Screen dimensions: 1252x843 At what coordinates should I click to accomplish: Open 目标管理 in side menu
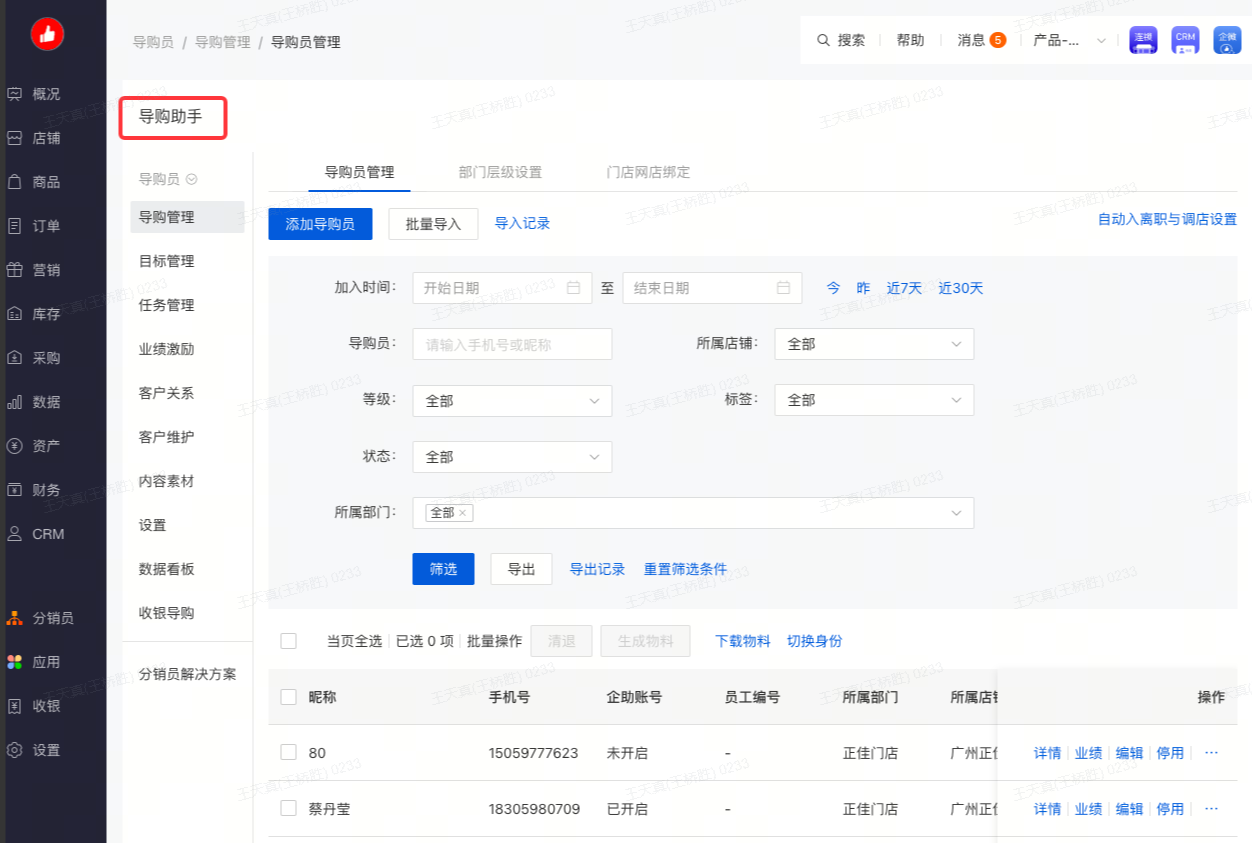167,261
